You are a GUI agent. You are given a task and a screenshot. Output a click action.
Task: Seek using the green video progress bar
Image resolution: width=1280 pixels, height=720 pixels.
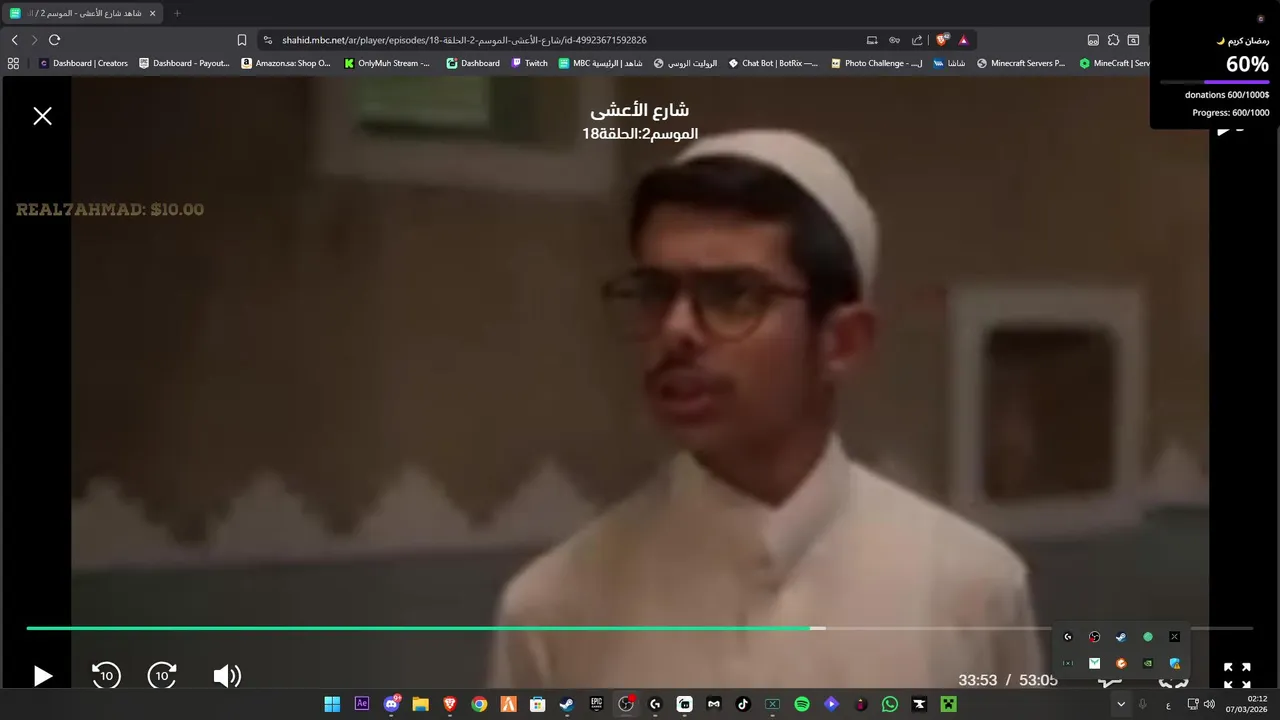(420, 628)
